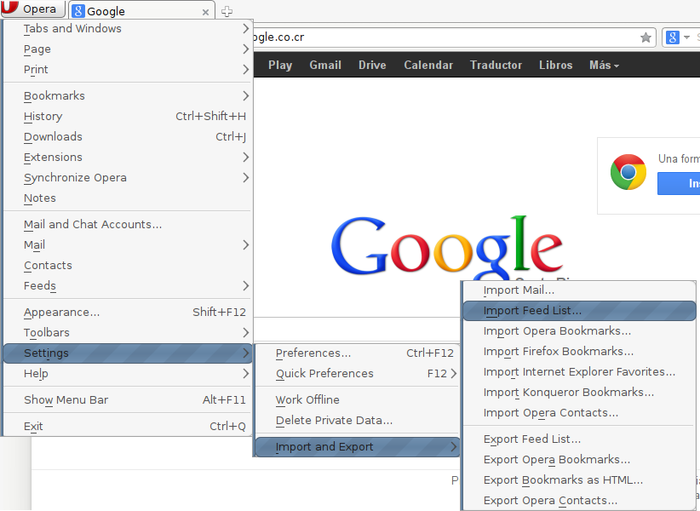This screenshot has width=700, height=511.
Task: Choose Show Menu Bar
Action: point(128,400)
